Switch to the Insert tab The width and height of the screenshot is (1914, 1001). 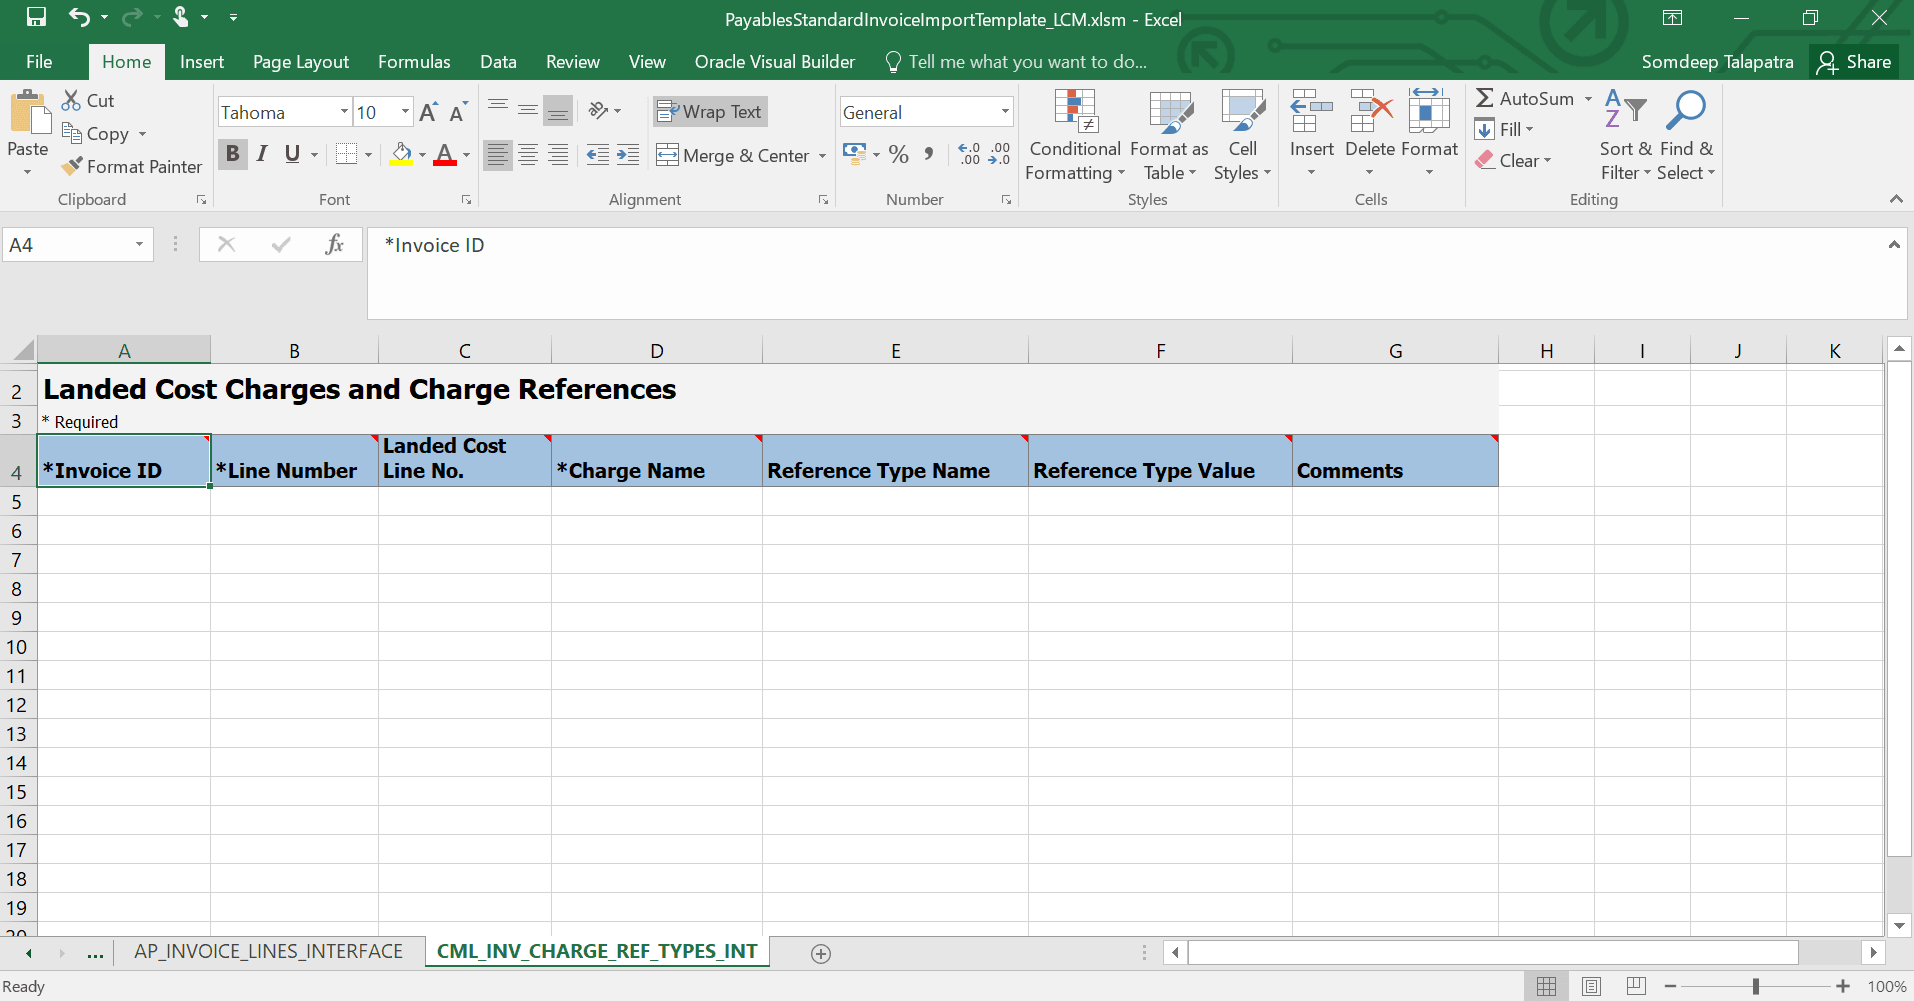202,62
